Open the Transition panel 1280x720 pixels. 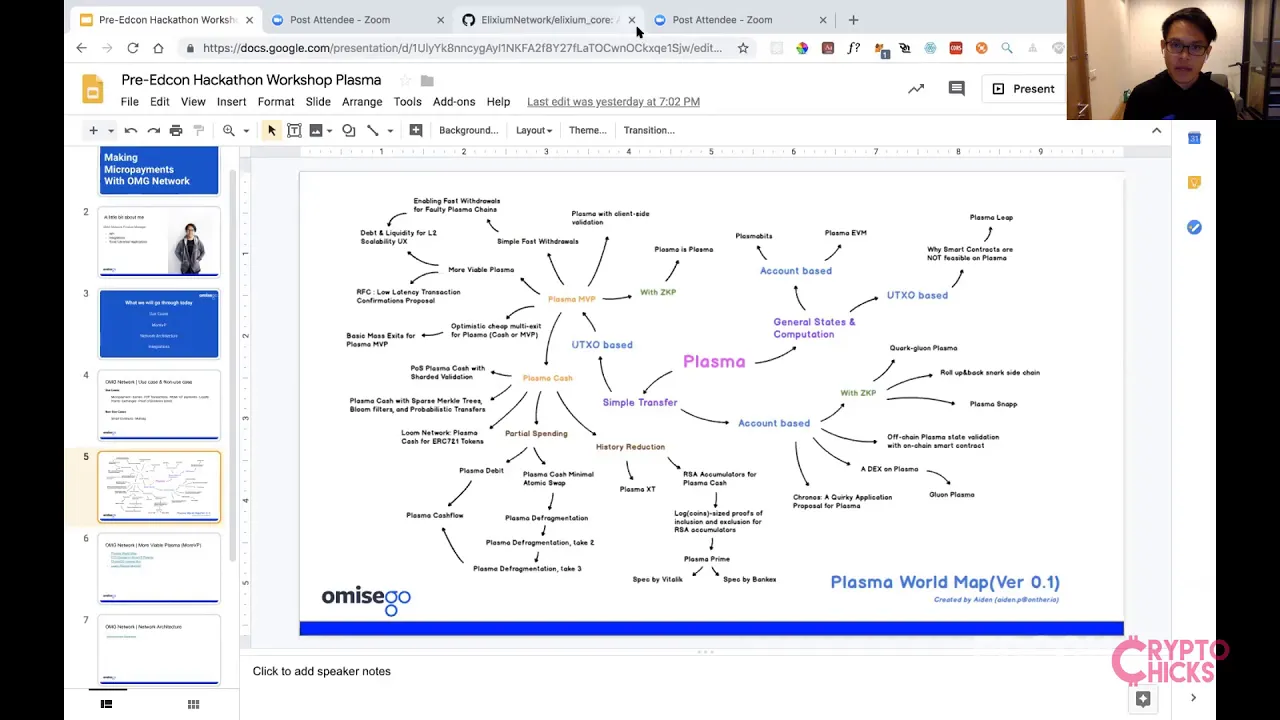(649, 130)
